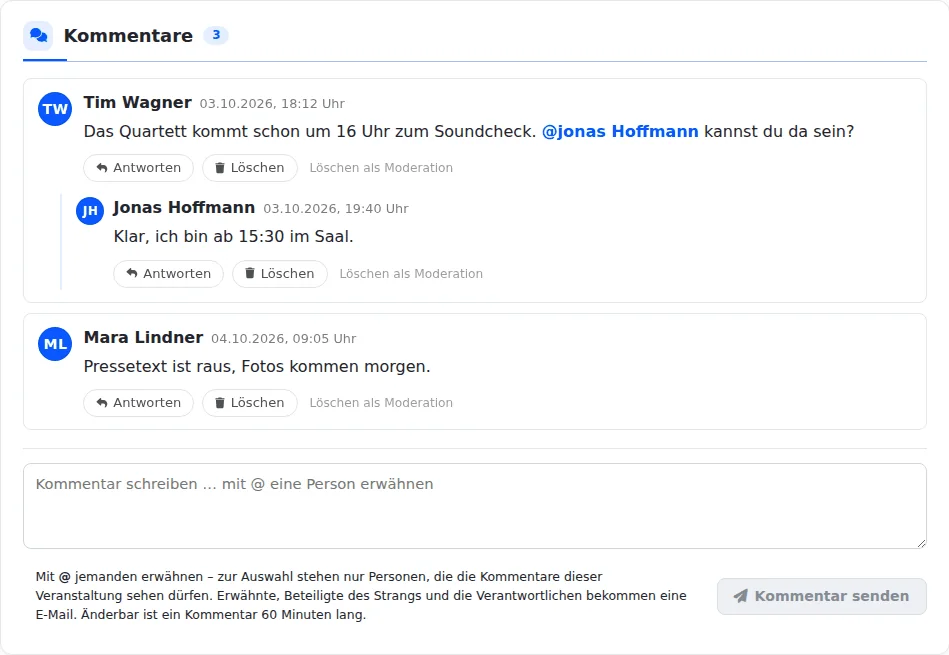Click the Jonas Hoffmann author name
The width and height of the screenshot is (949, 655).
tap(184, 208)
